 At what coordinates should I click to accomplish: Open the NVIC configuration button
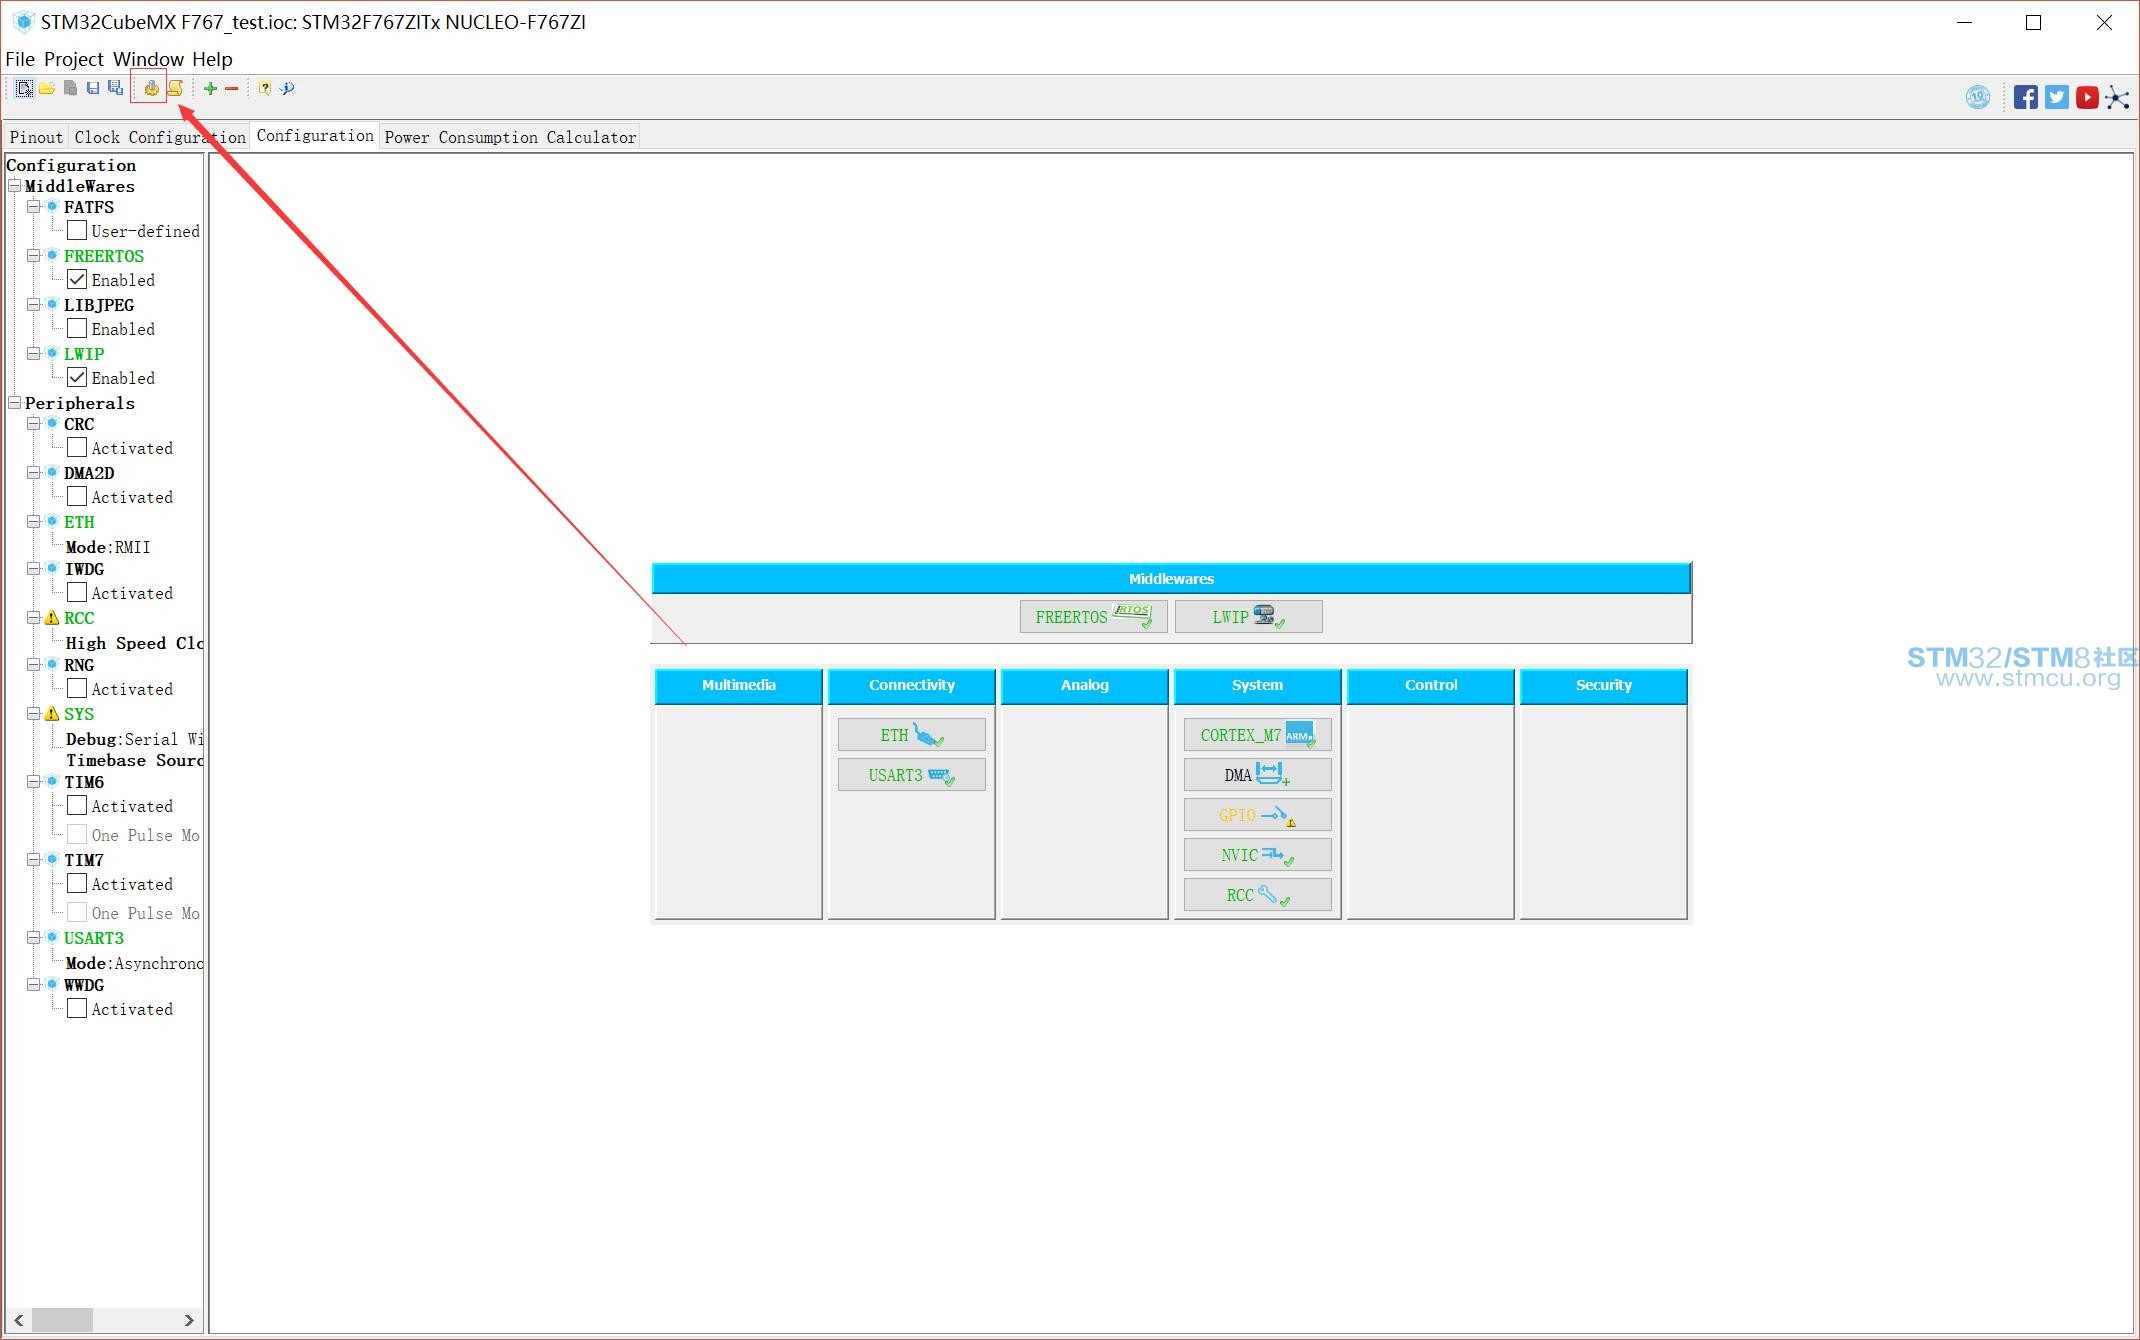point(1257,855)
